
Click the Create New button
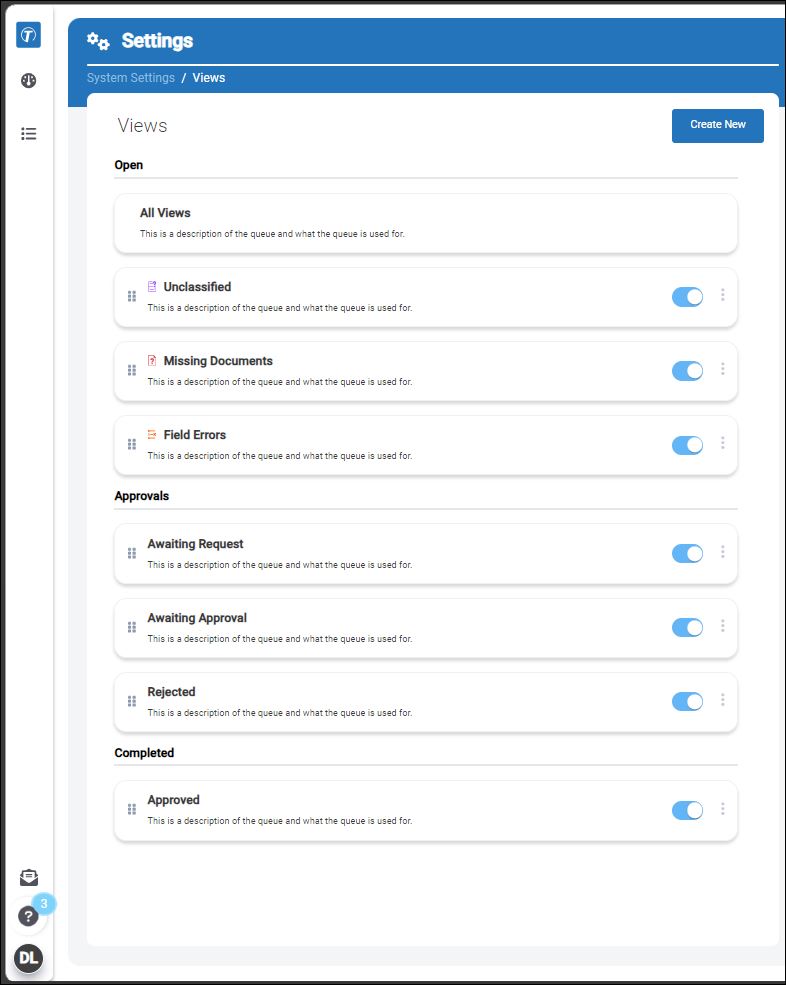(718, 126)
